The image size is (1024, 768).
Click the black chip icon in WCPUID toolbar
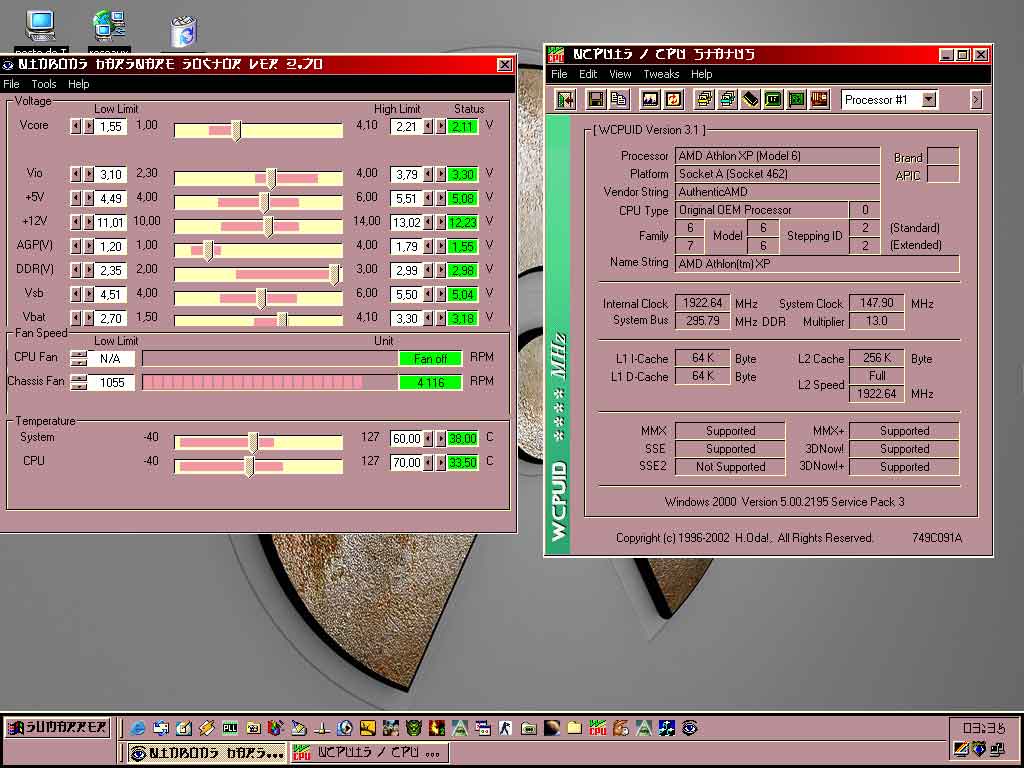(751, 99)
